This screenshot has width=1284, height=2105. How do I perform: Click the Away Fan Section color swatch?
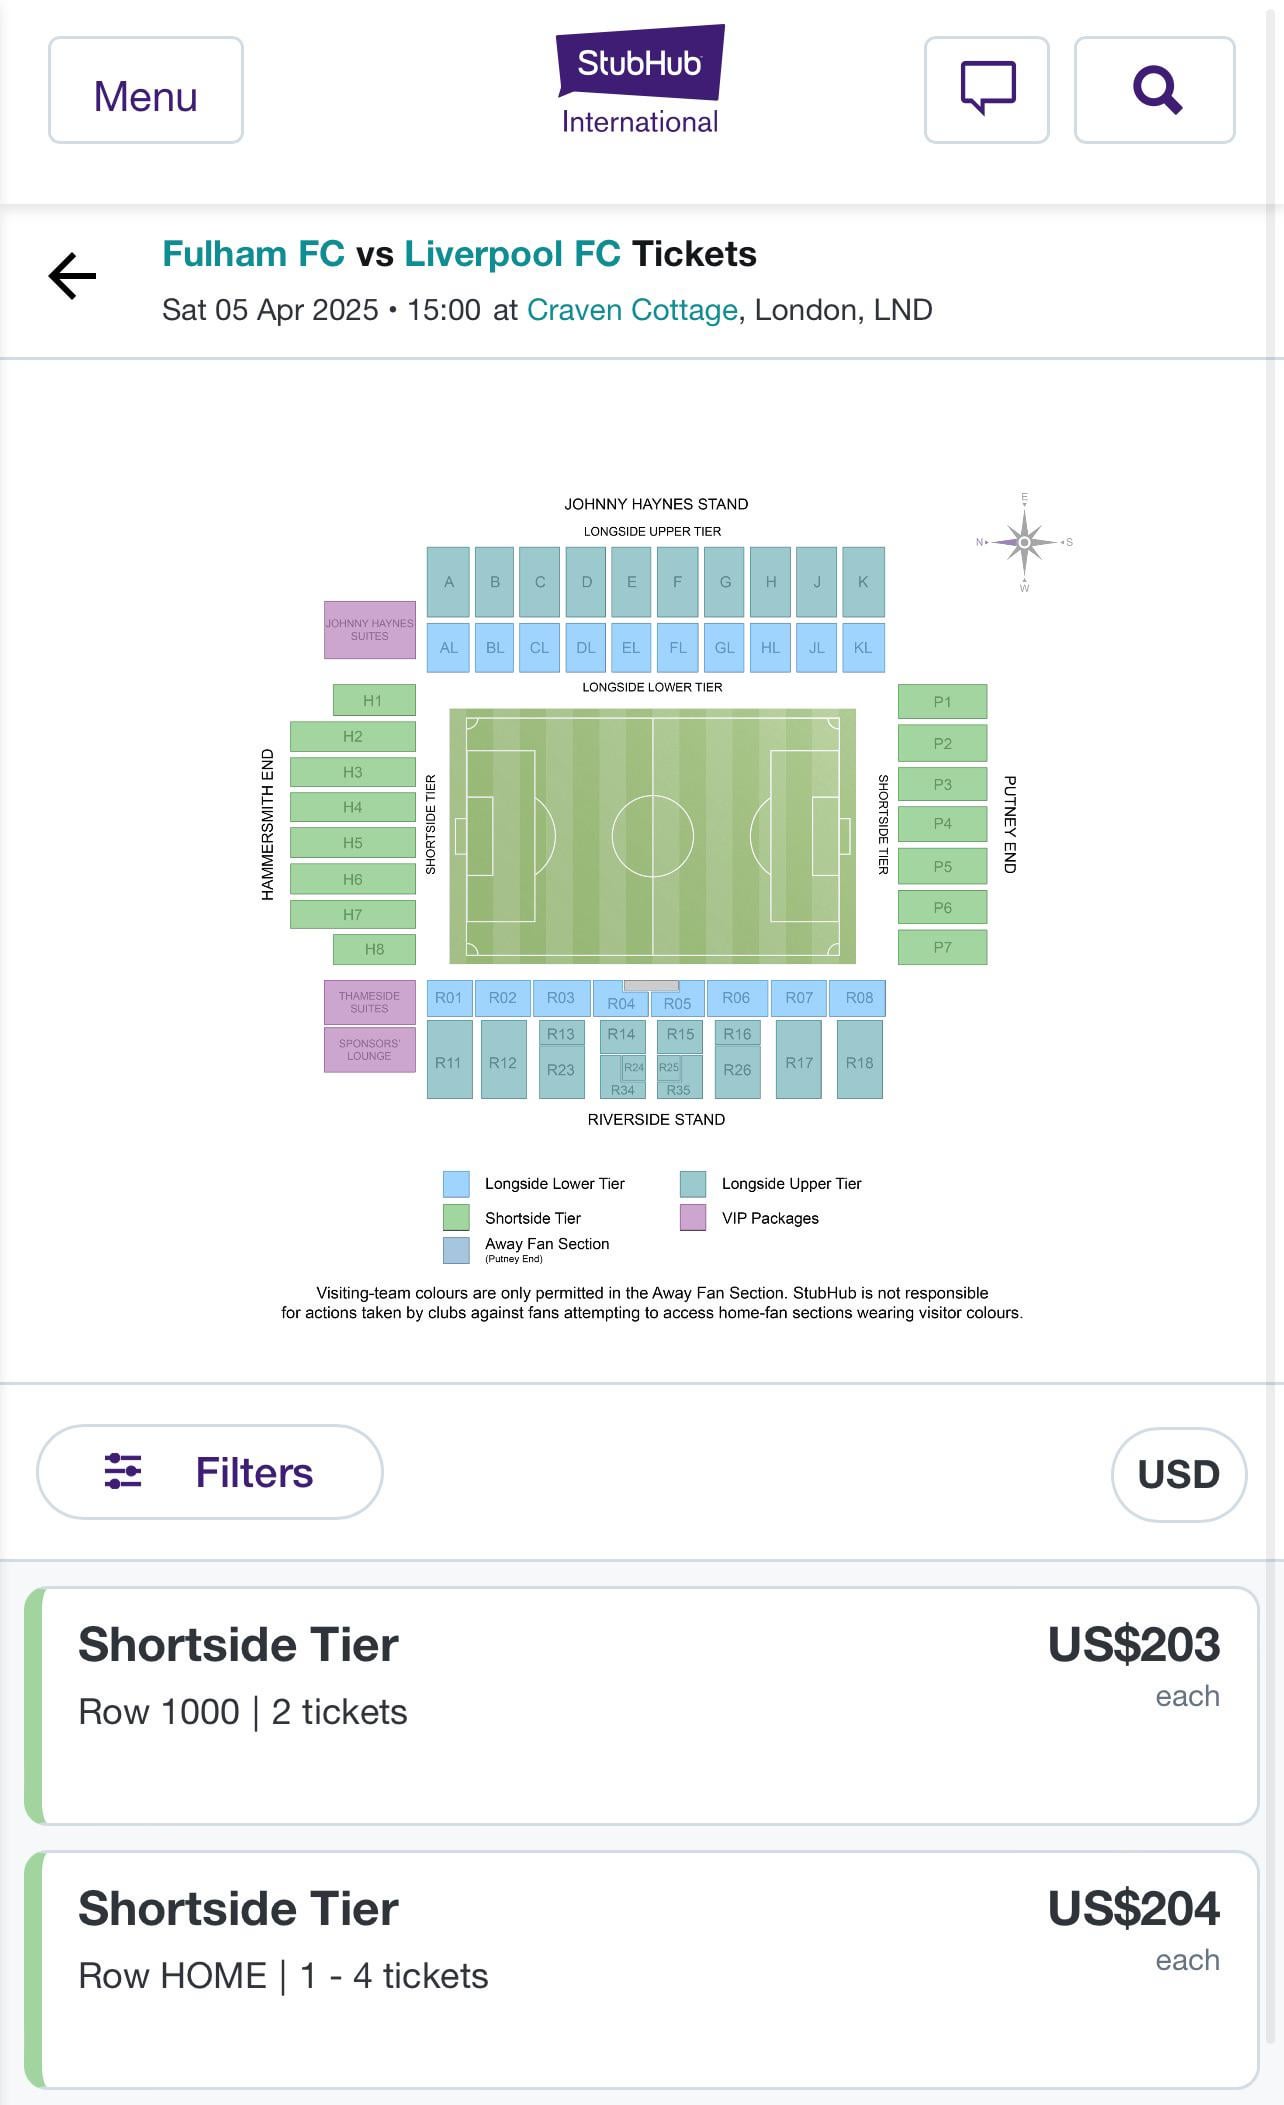point(456,1249)
